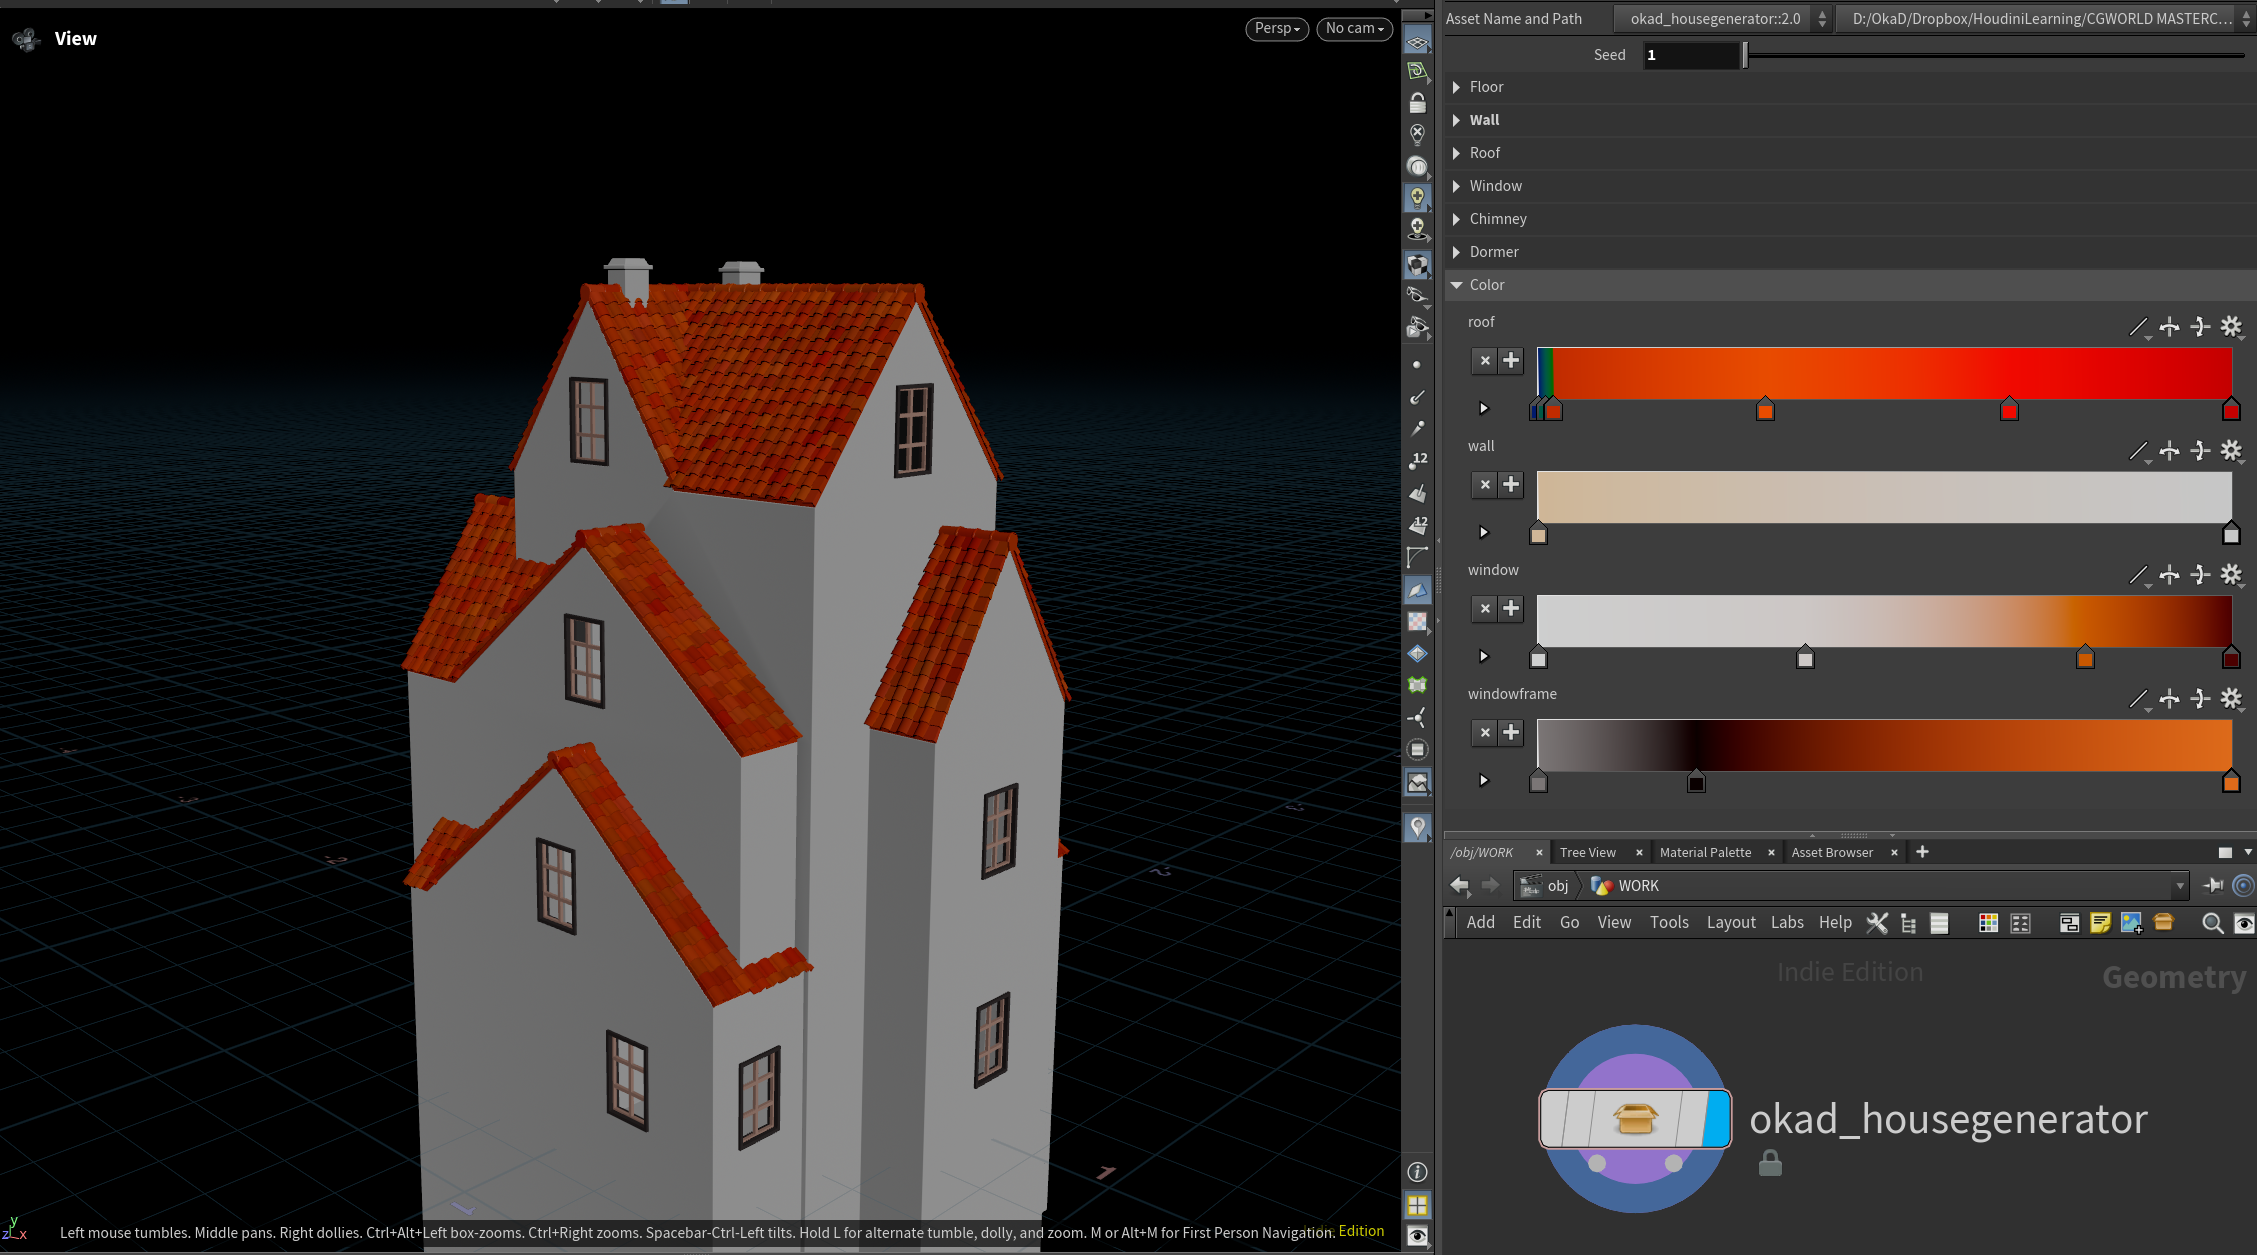Click the gear icon for roof ramp

2231,327
